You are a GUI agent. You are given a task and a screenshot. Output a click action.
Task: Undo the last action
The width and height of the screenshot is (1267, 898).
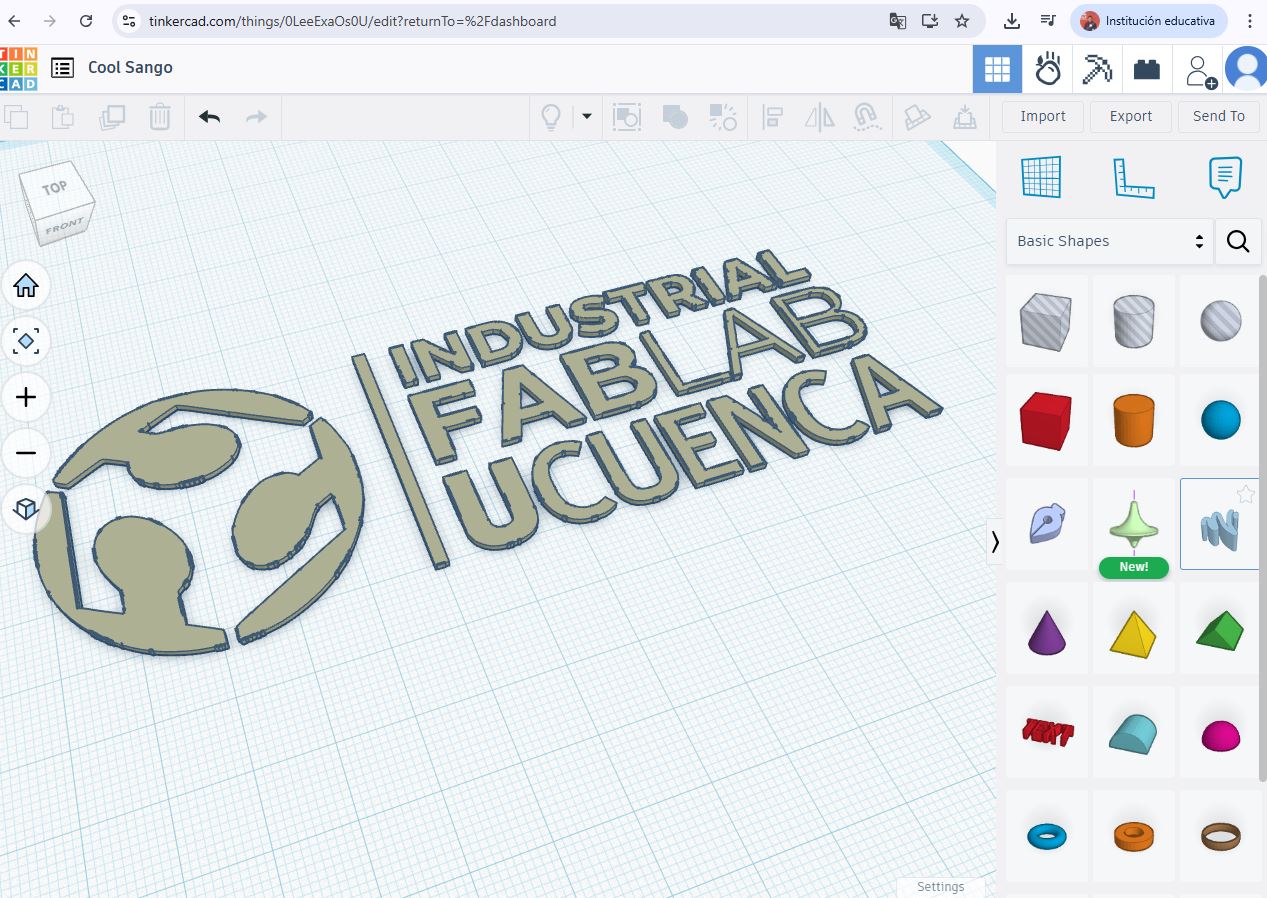coord(209,116)
